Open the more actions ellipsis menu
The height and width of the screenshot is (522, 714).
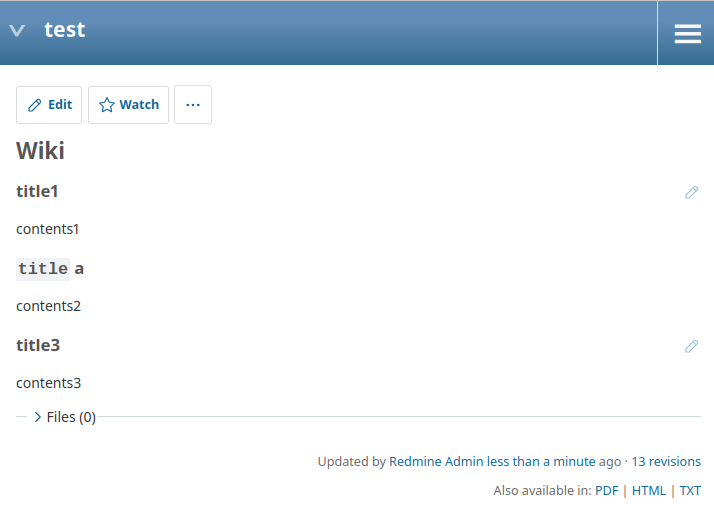(193, 105)
